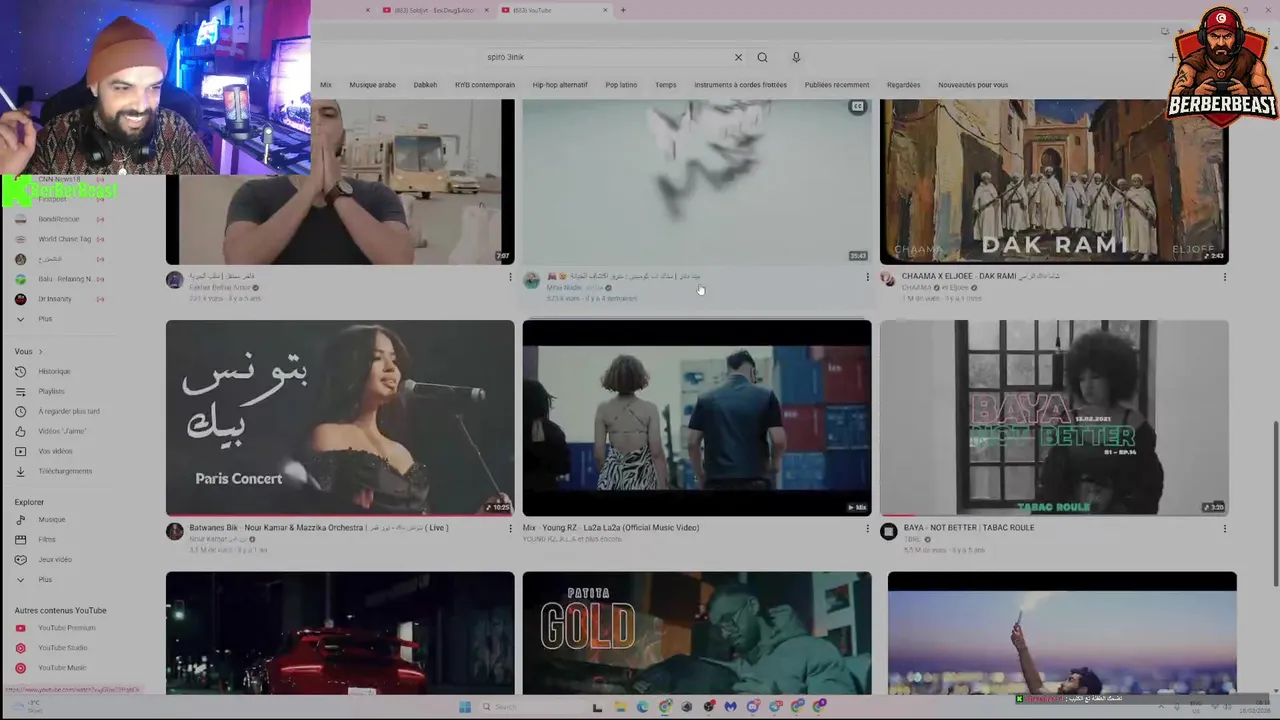The height and width of the screenshot is (720, 1280).
Task: Select Publiées récemment chip
Action: click(x=837, y=85)
